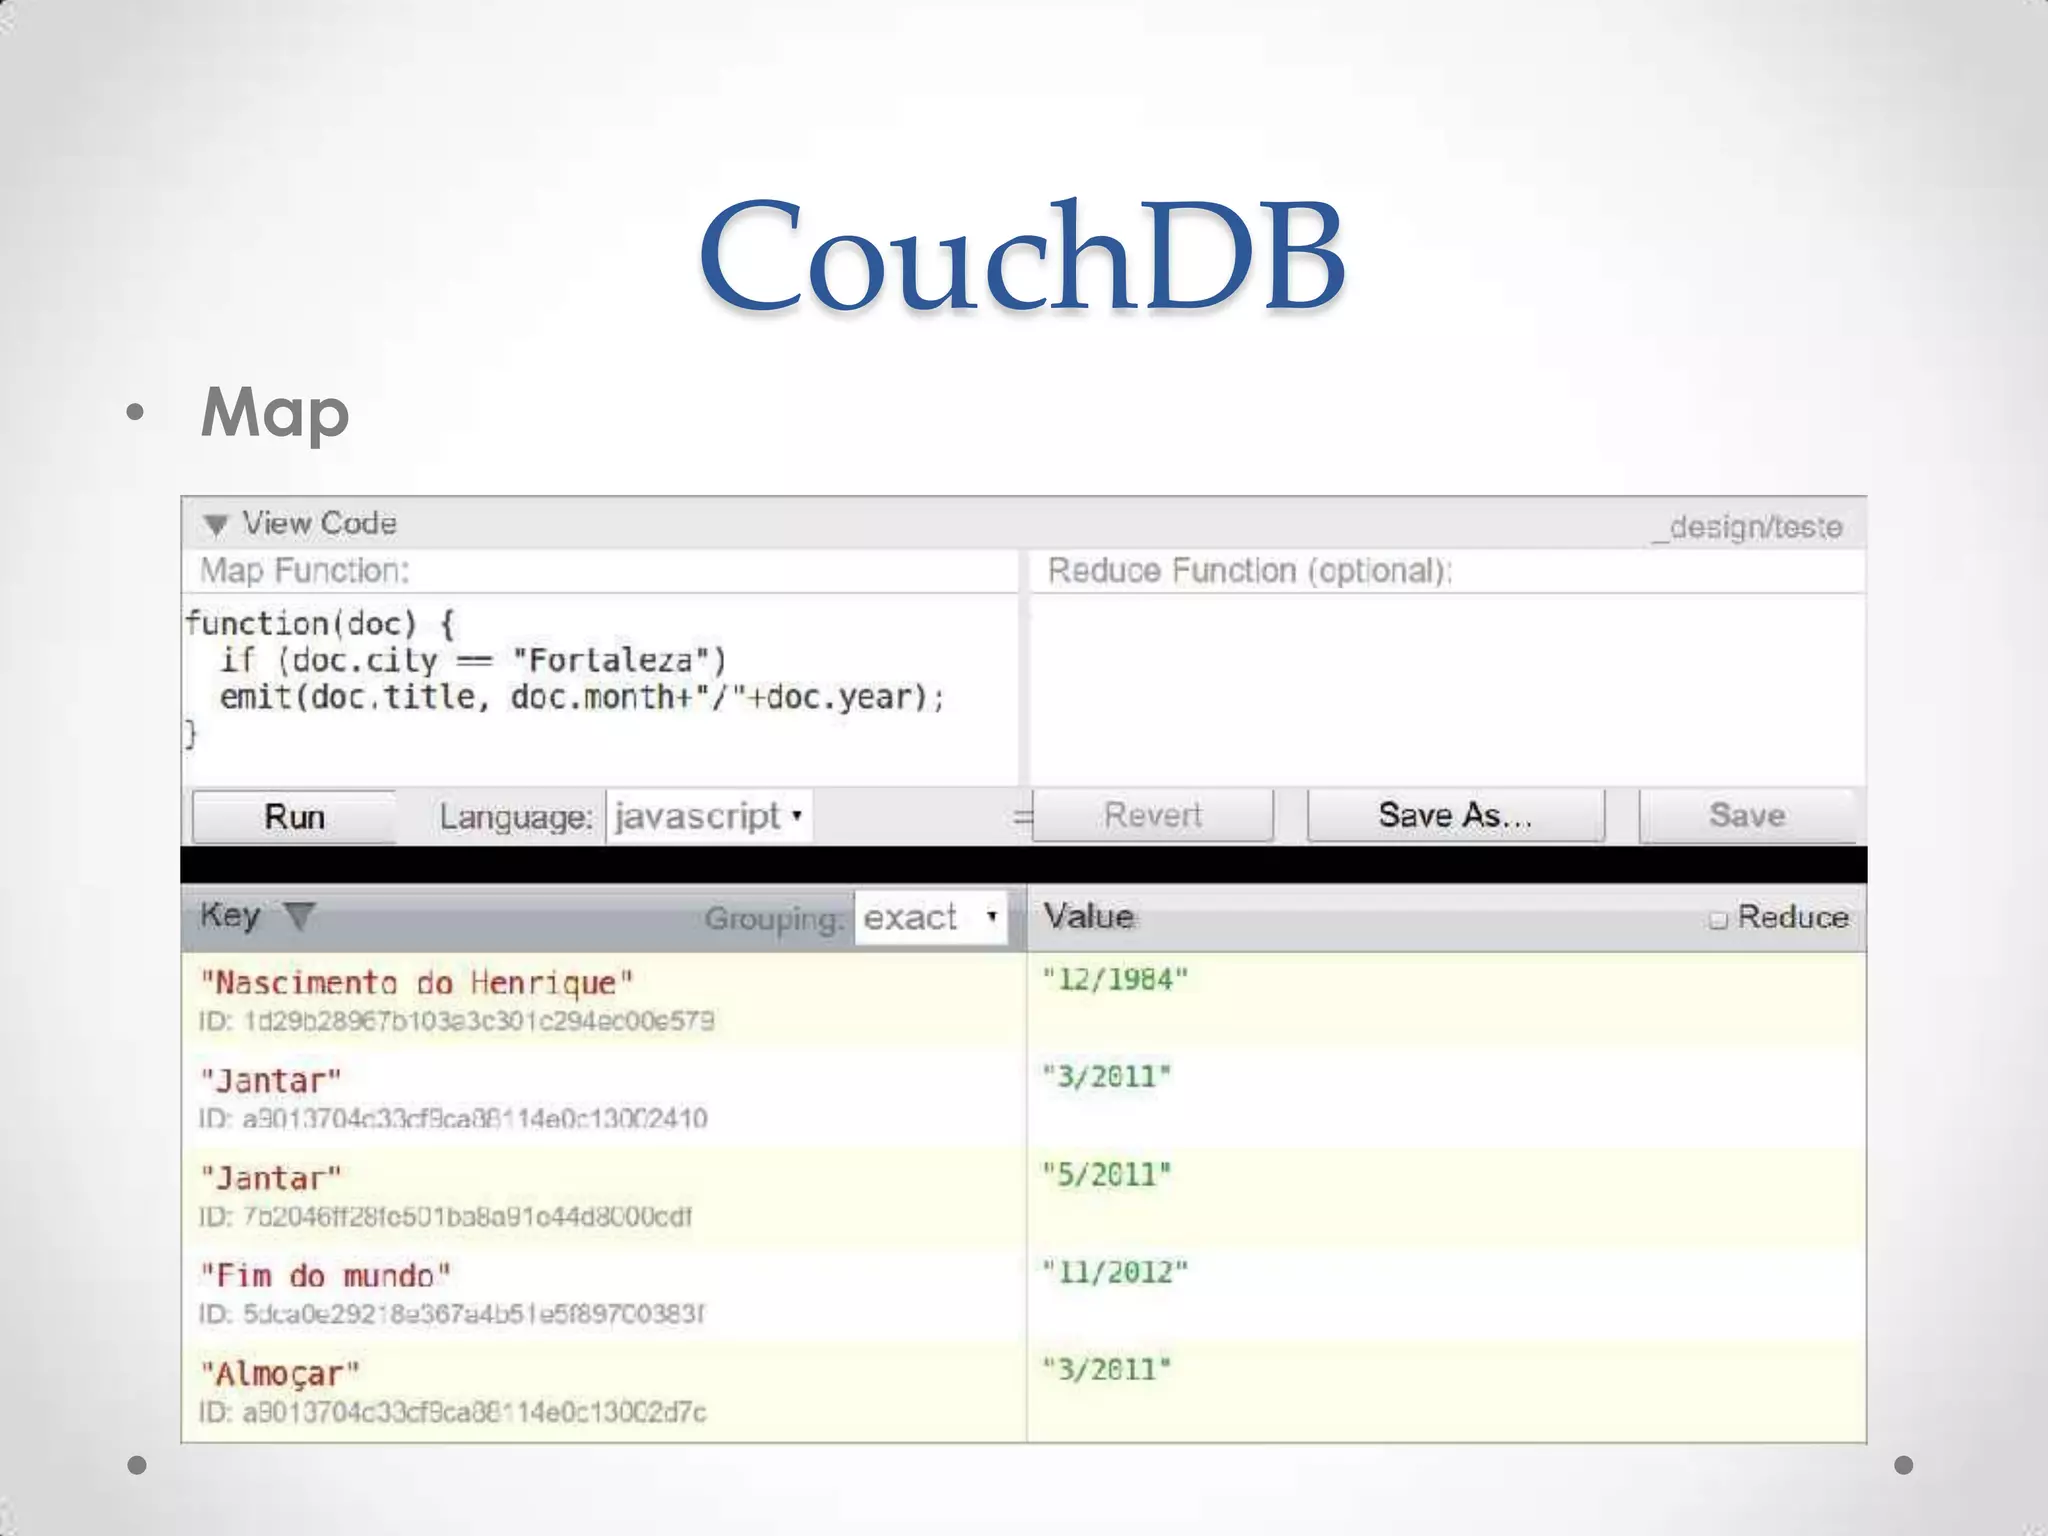Select the "Jantar" key with value "5/2011"
Screen dimensions: 2048x1536
(x=271, y=1179)
